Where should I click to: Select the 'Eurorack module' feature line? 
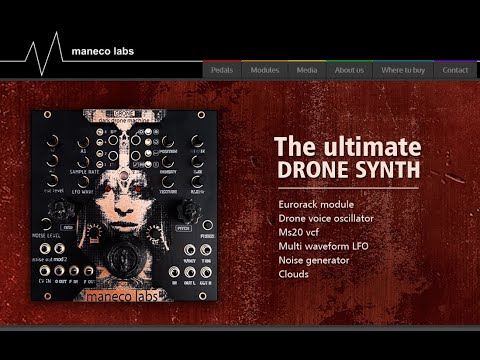(316, 204)
